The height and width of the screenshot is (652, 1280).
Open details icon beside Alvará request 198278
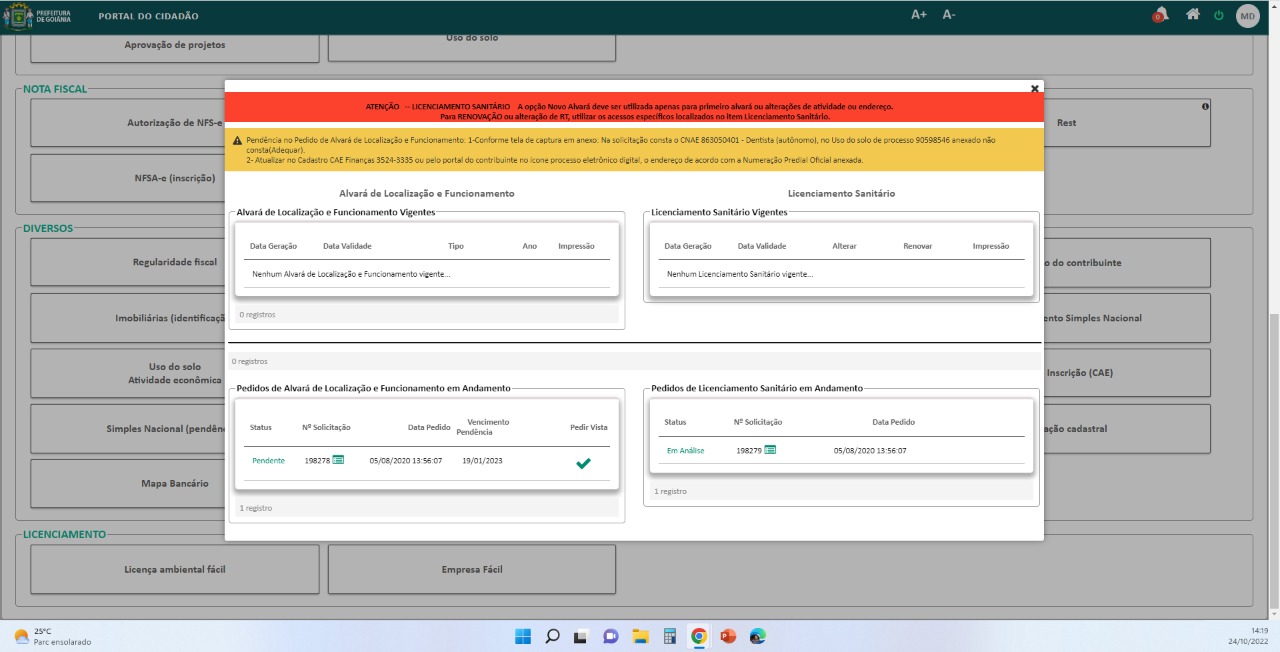(338, 460)
